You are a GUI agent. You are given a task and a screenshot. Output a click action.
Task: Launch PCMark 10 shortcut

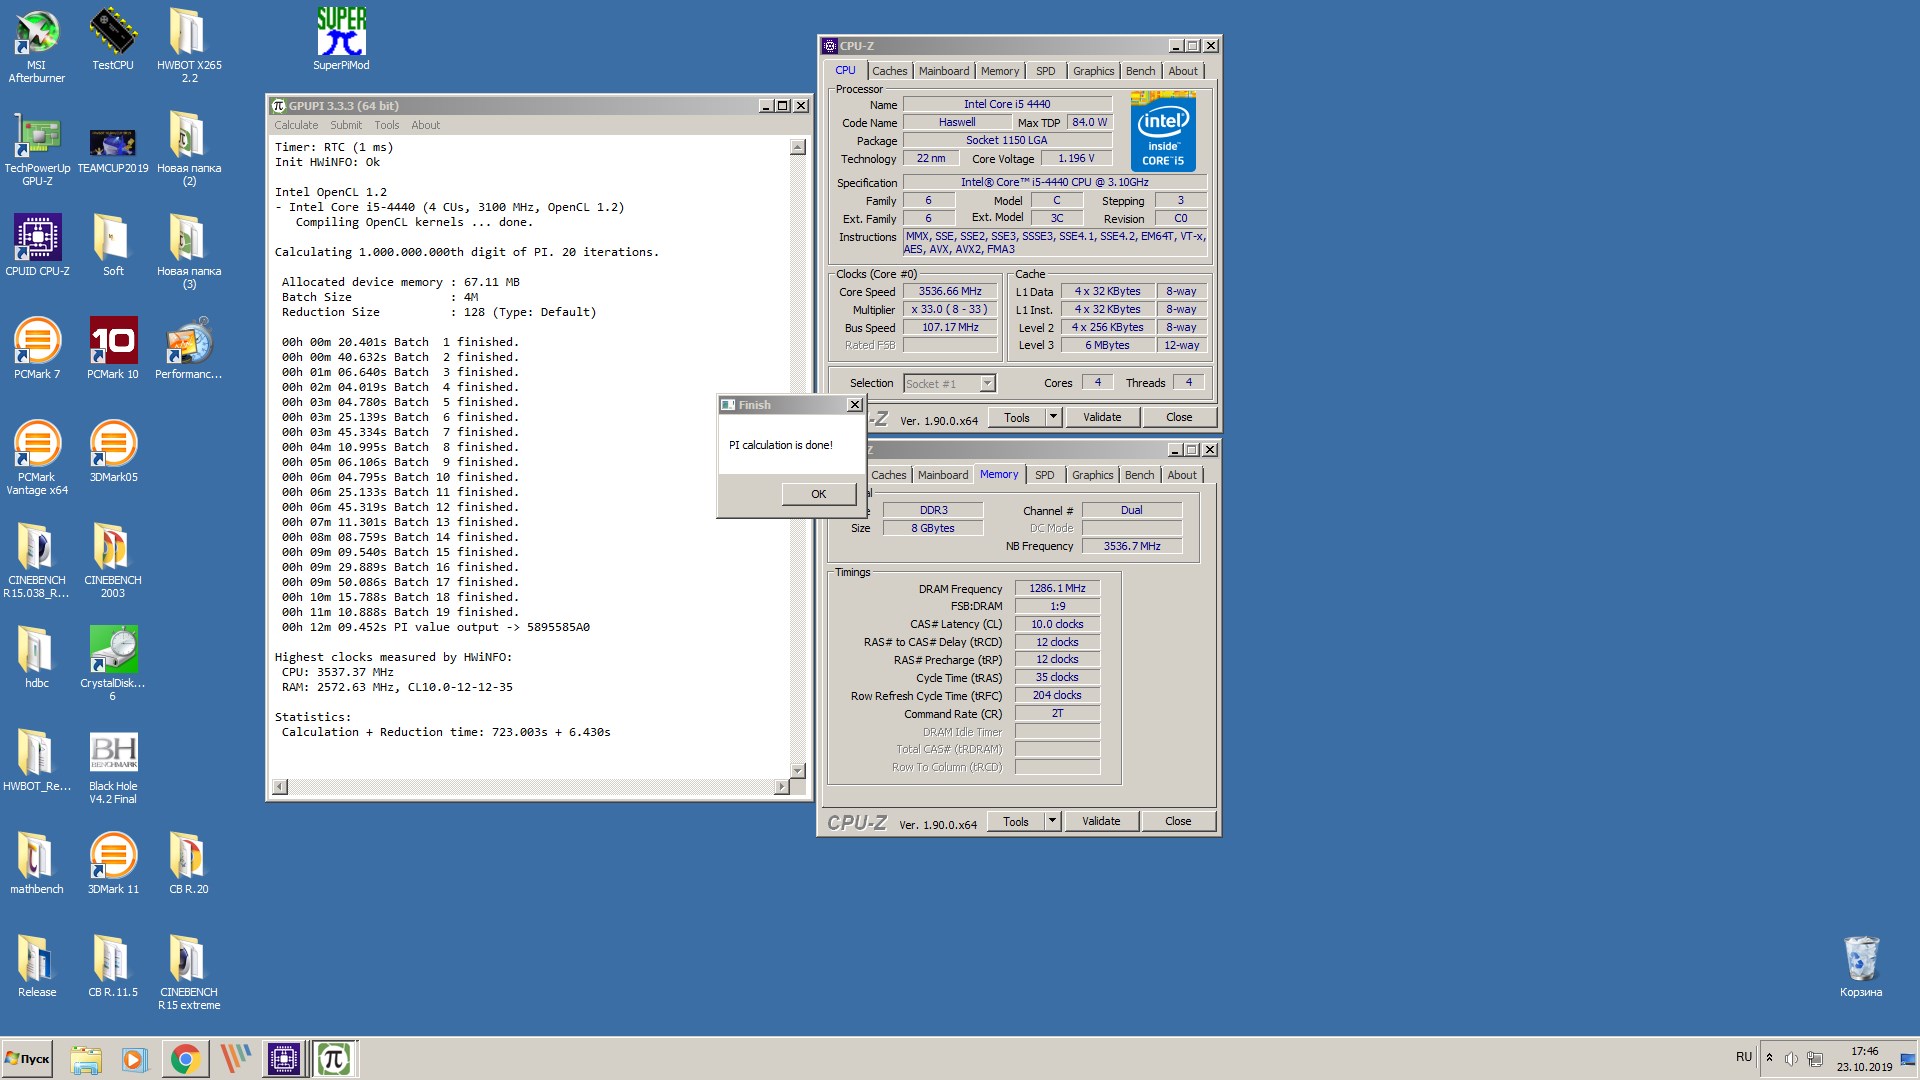[113, 348]
